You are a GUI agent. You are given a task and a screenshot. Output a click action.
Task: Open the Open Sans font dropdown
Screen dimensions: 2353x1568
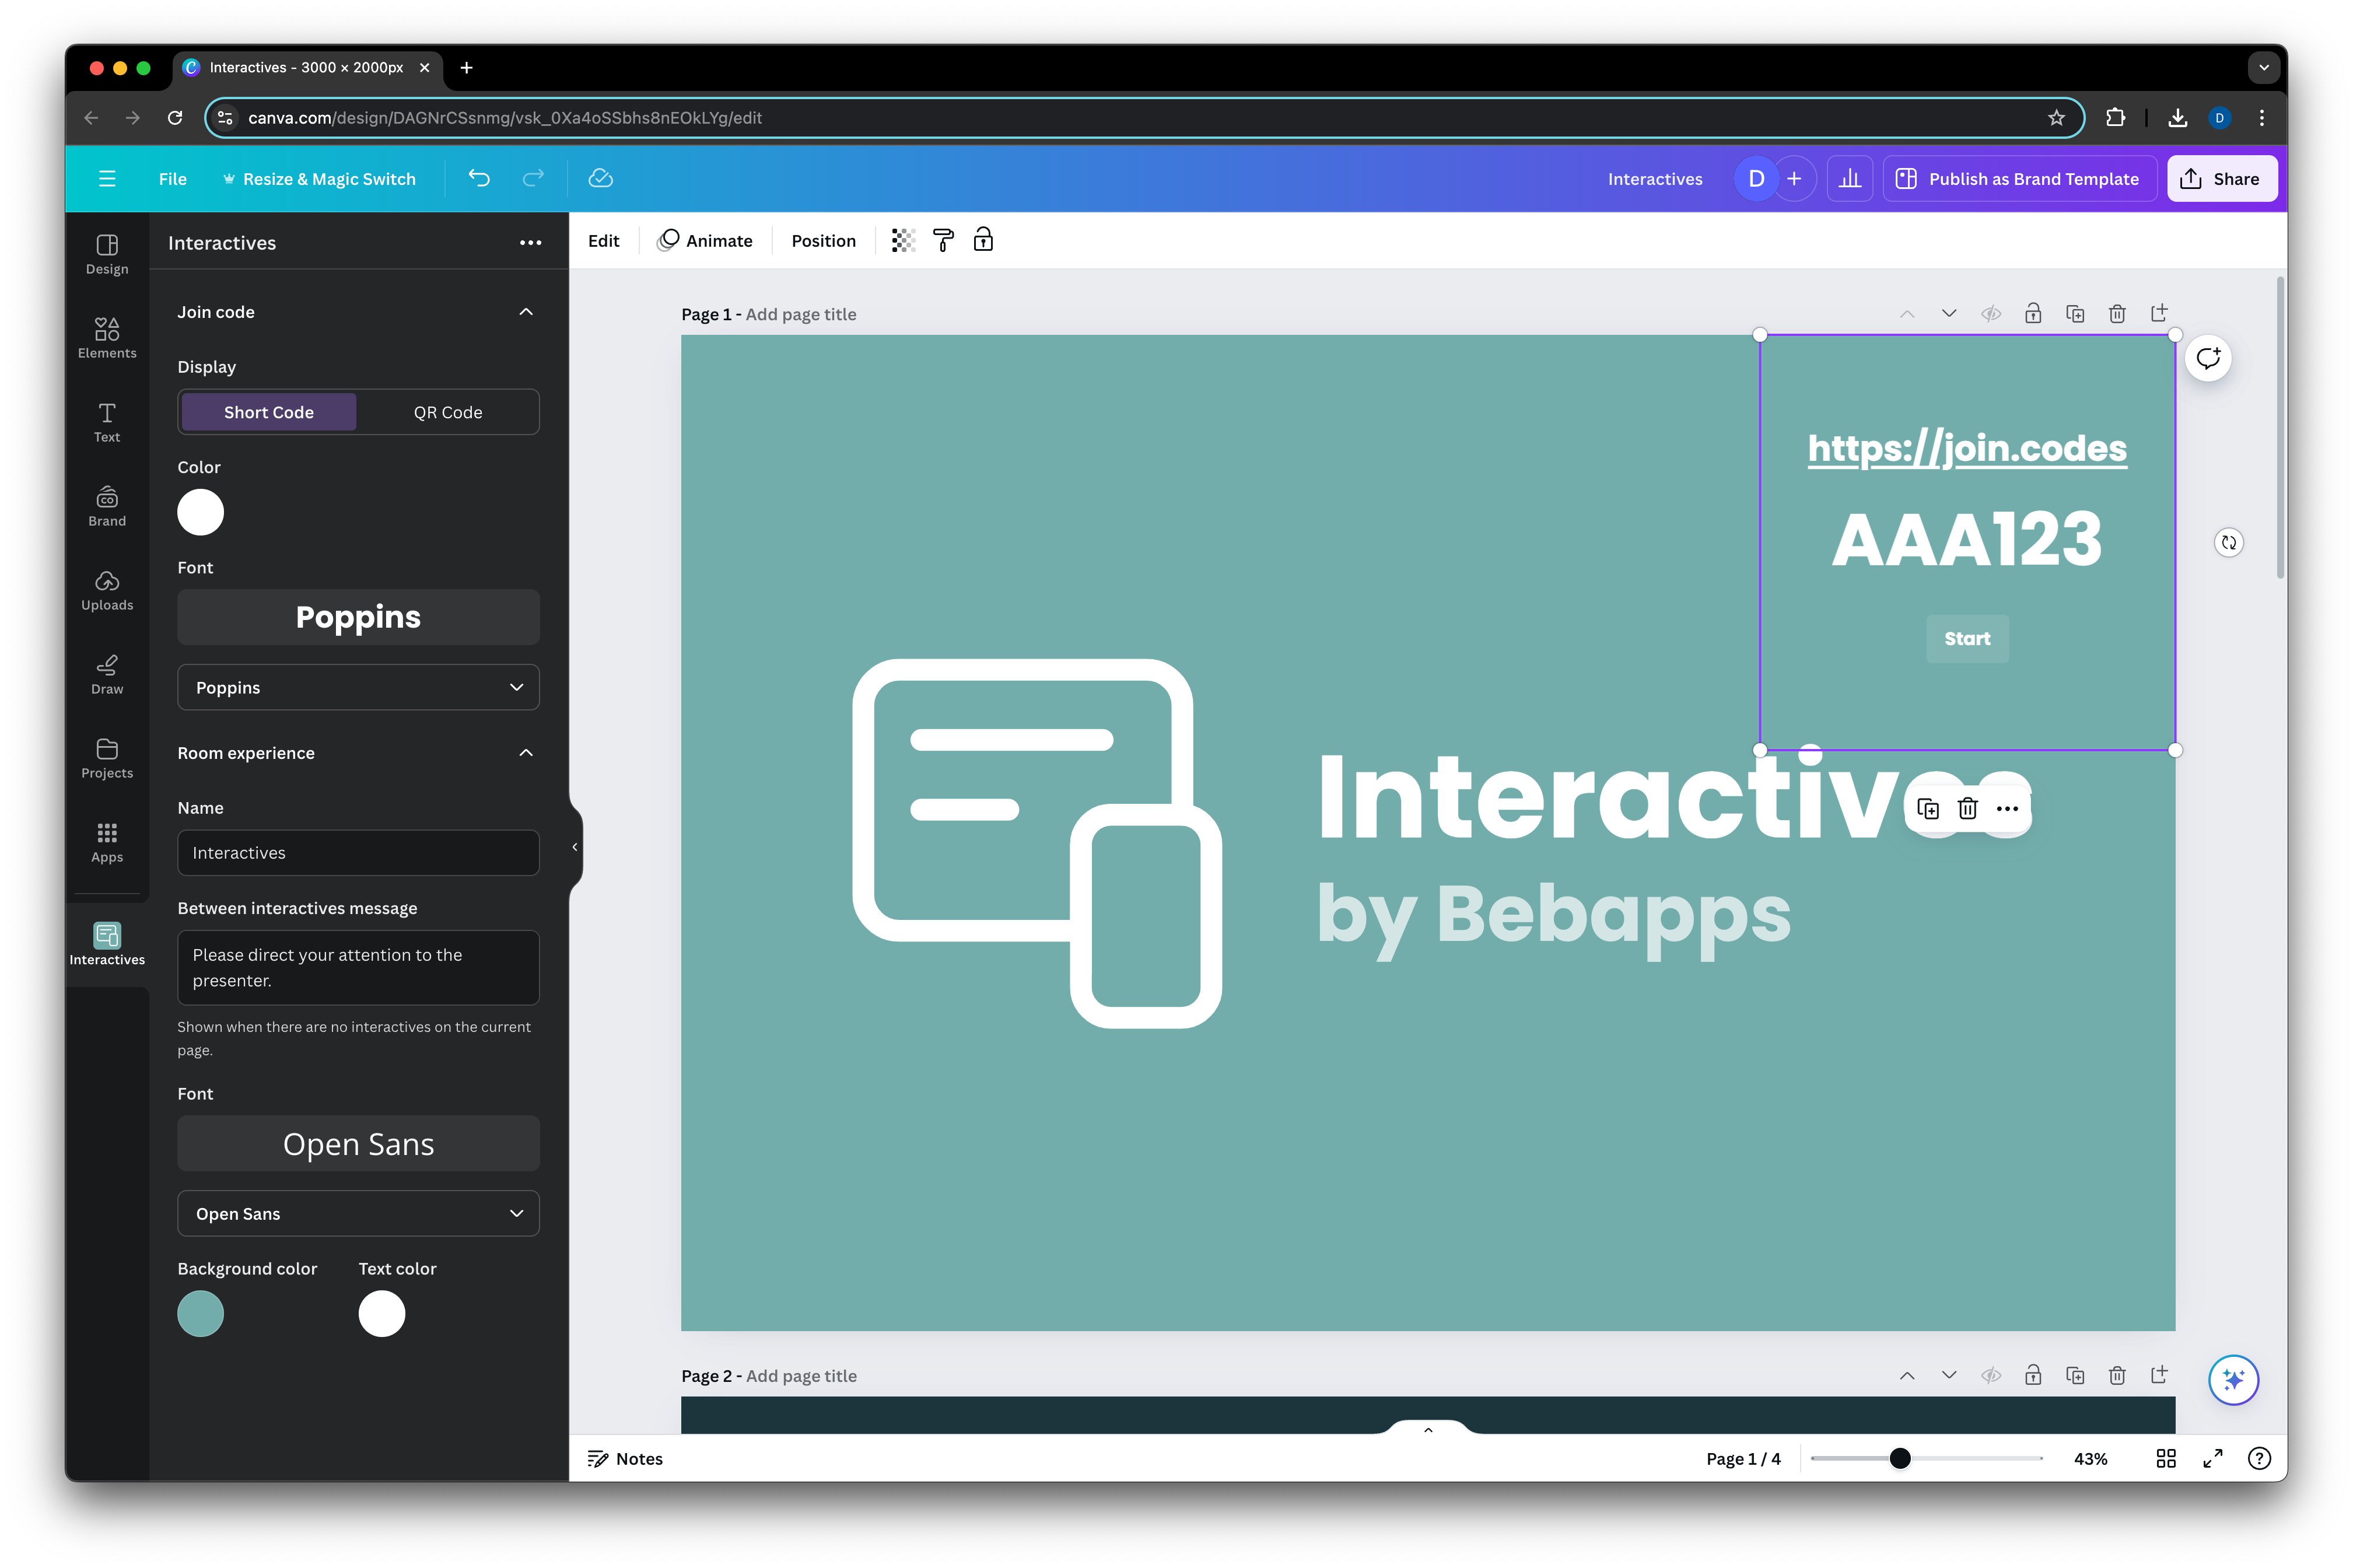pyautogui.click(x=358, y=1213)
